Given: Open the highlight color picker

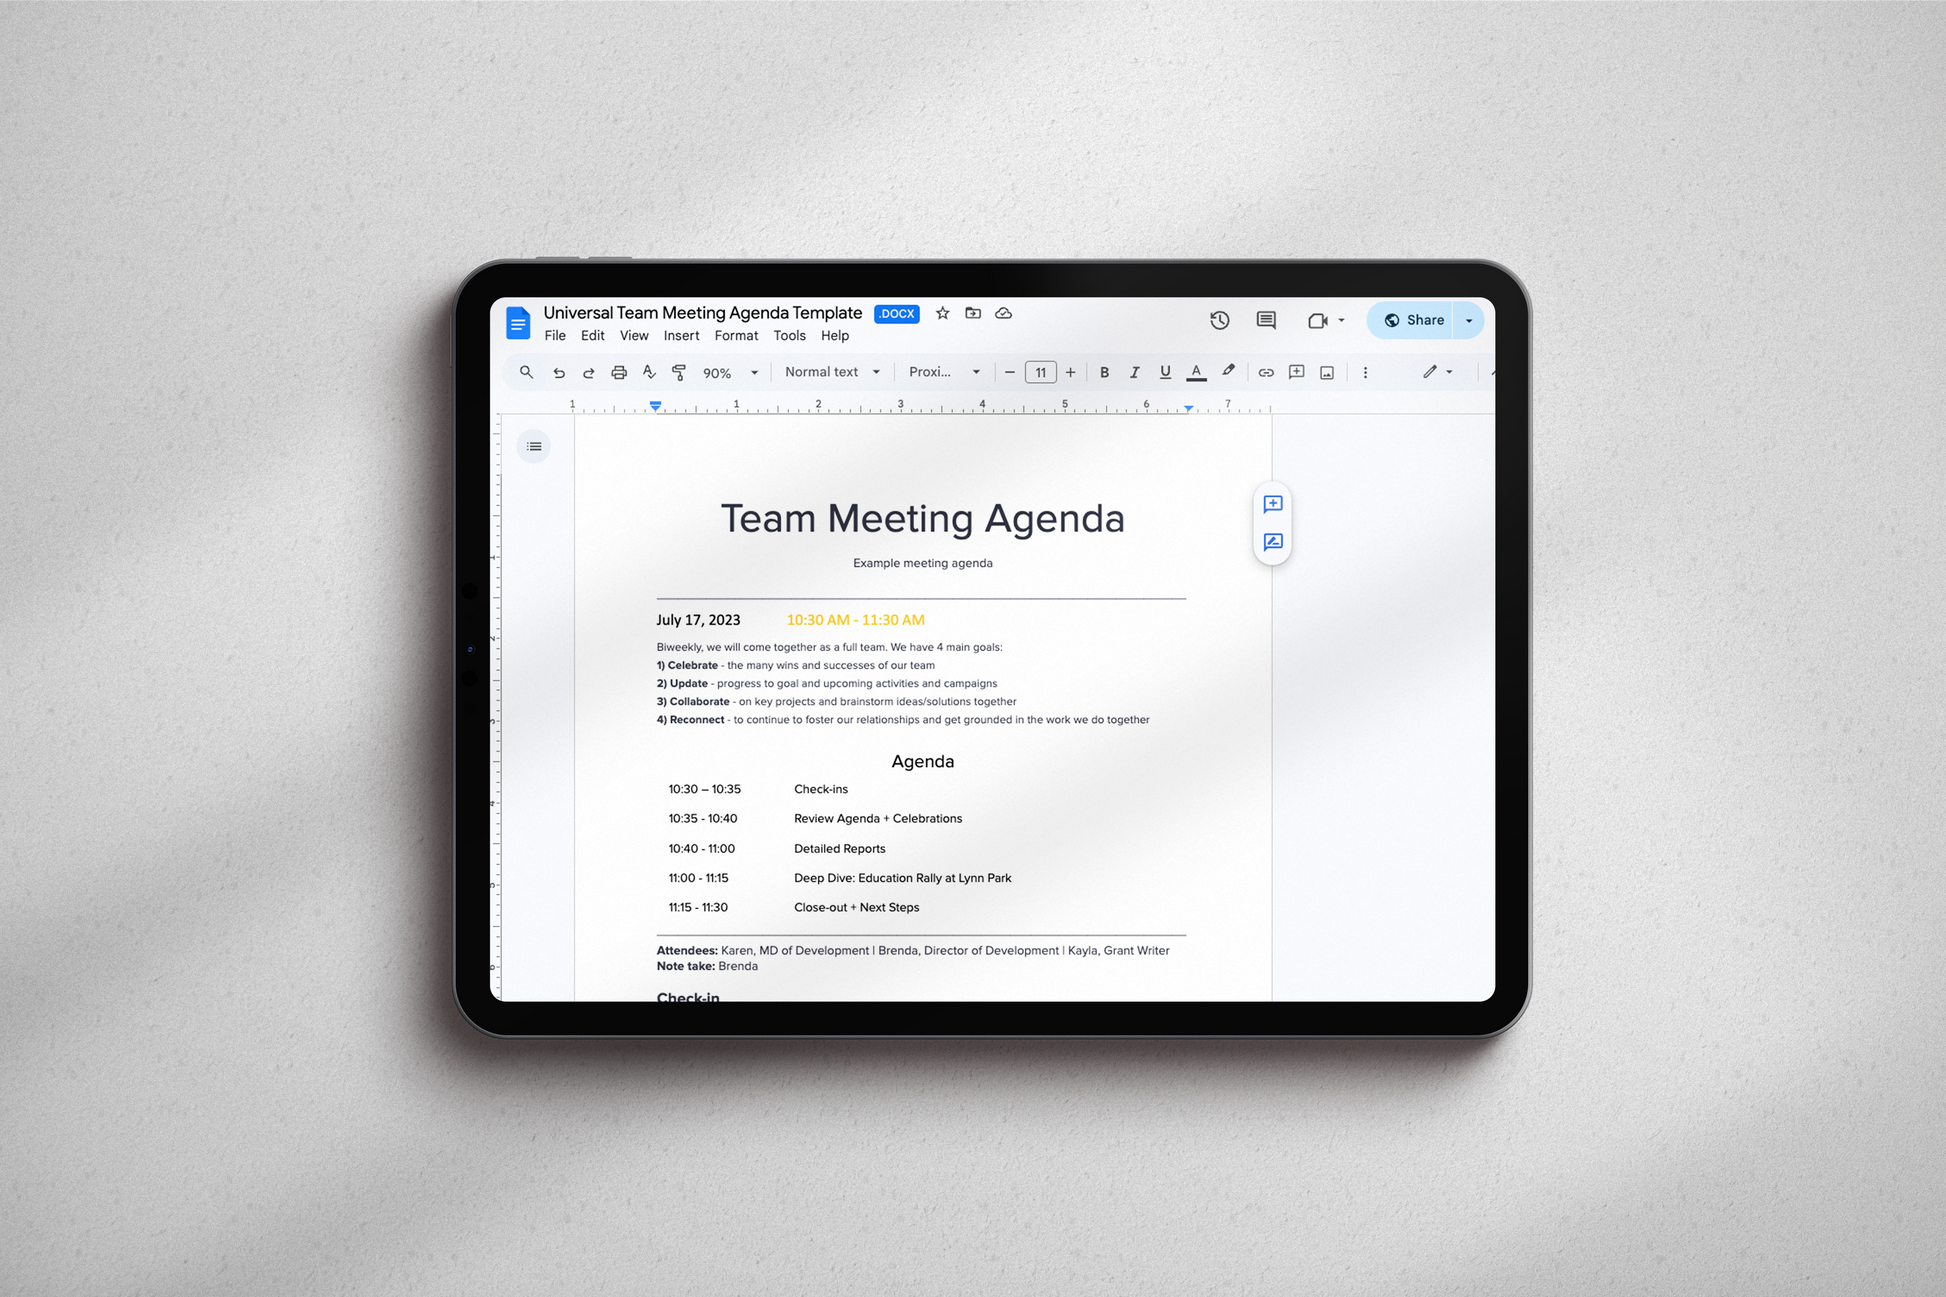Looking at the screenshot, I should pyautogui.click(x=1229, y=371).
